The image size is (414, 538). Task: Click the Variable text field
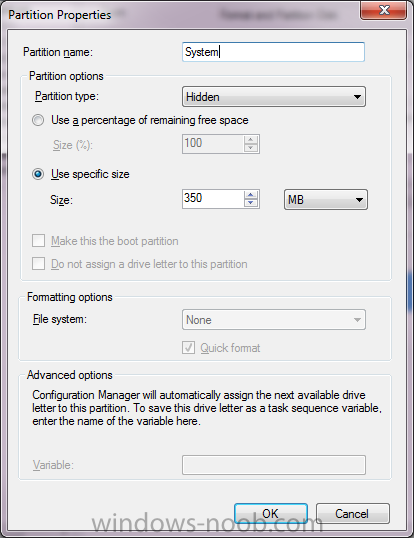pyautogui.click(x=274, y=465)
